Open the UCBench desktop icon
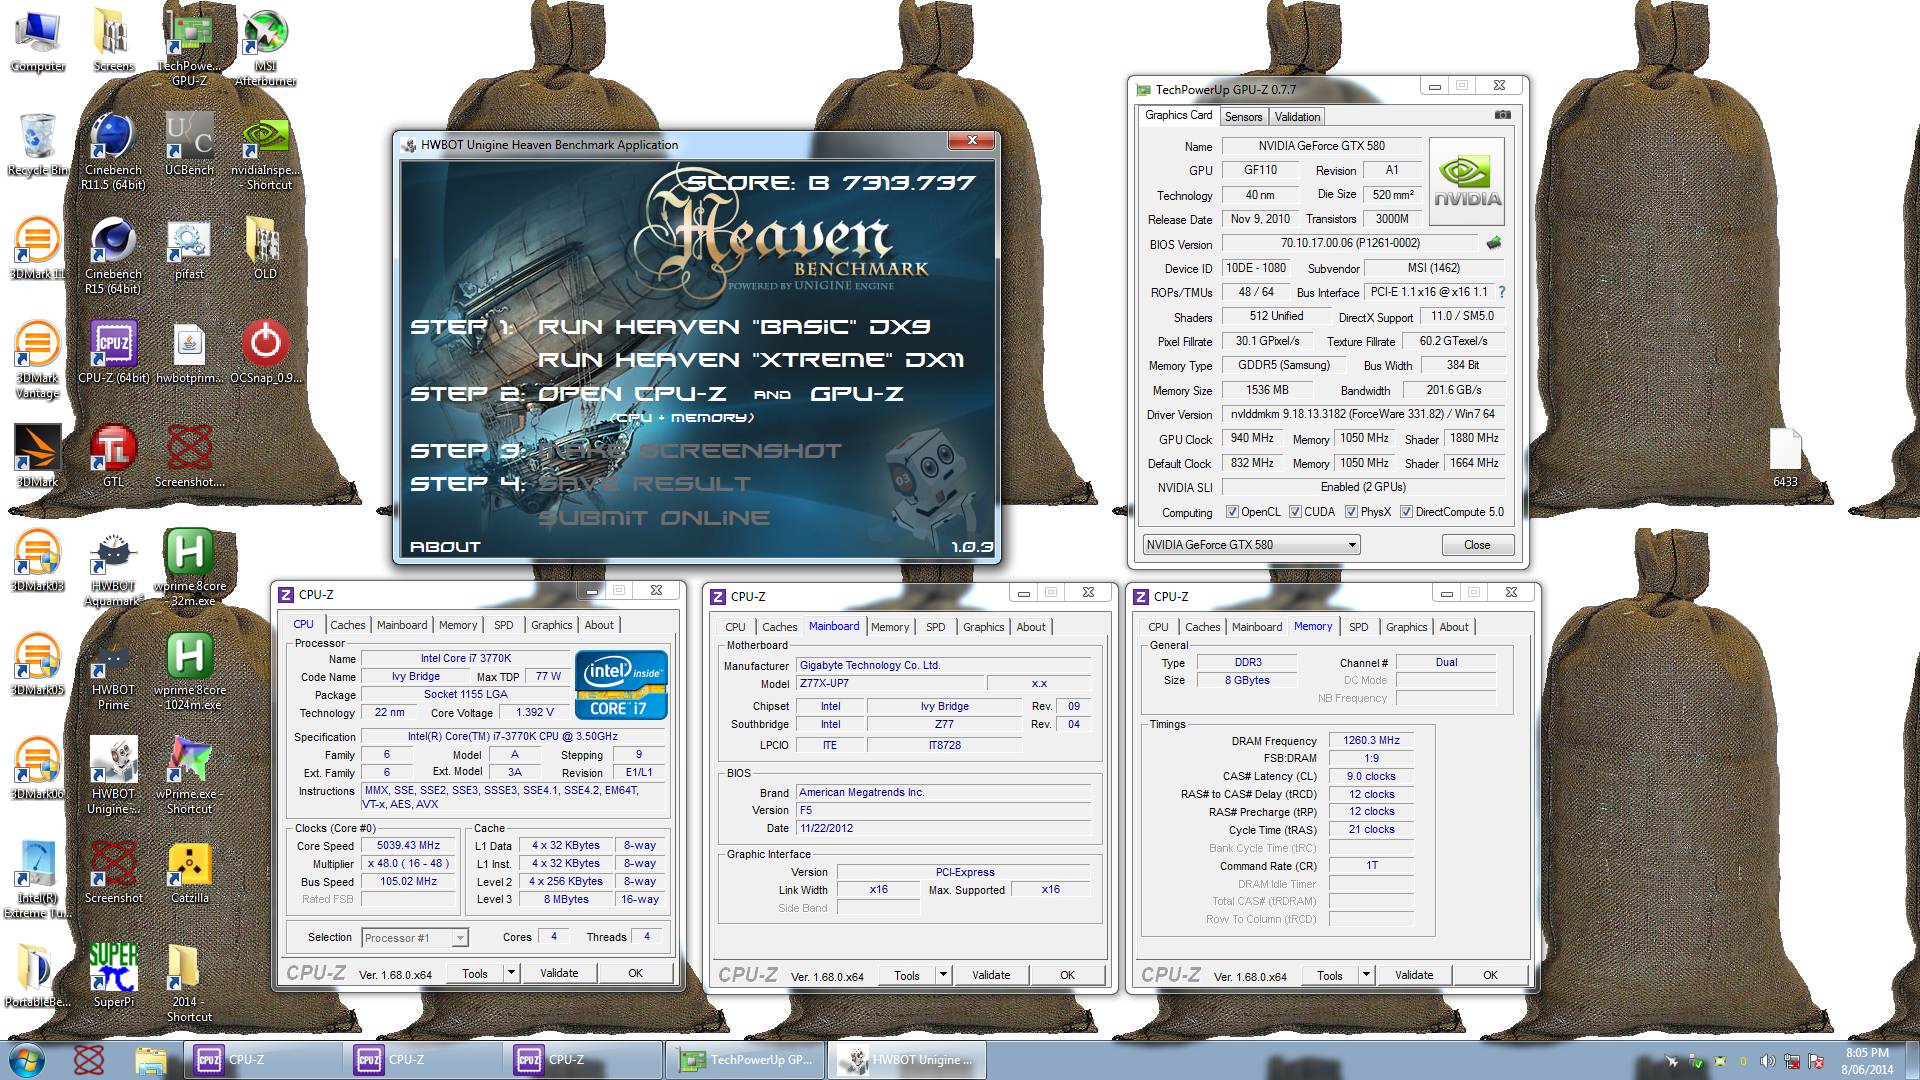This screenshot has height=1080, width=1920. click(x=189, y=145)
